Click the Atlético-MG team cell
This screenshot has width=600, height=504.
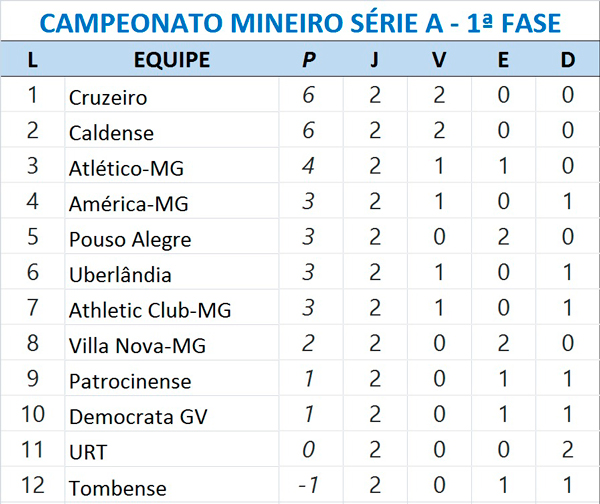pyautogui.click(x=126, y=168)
